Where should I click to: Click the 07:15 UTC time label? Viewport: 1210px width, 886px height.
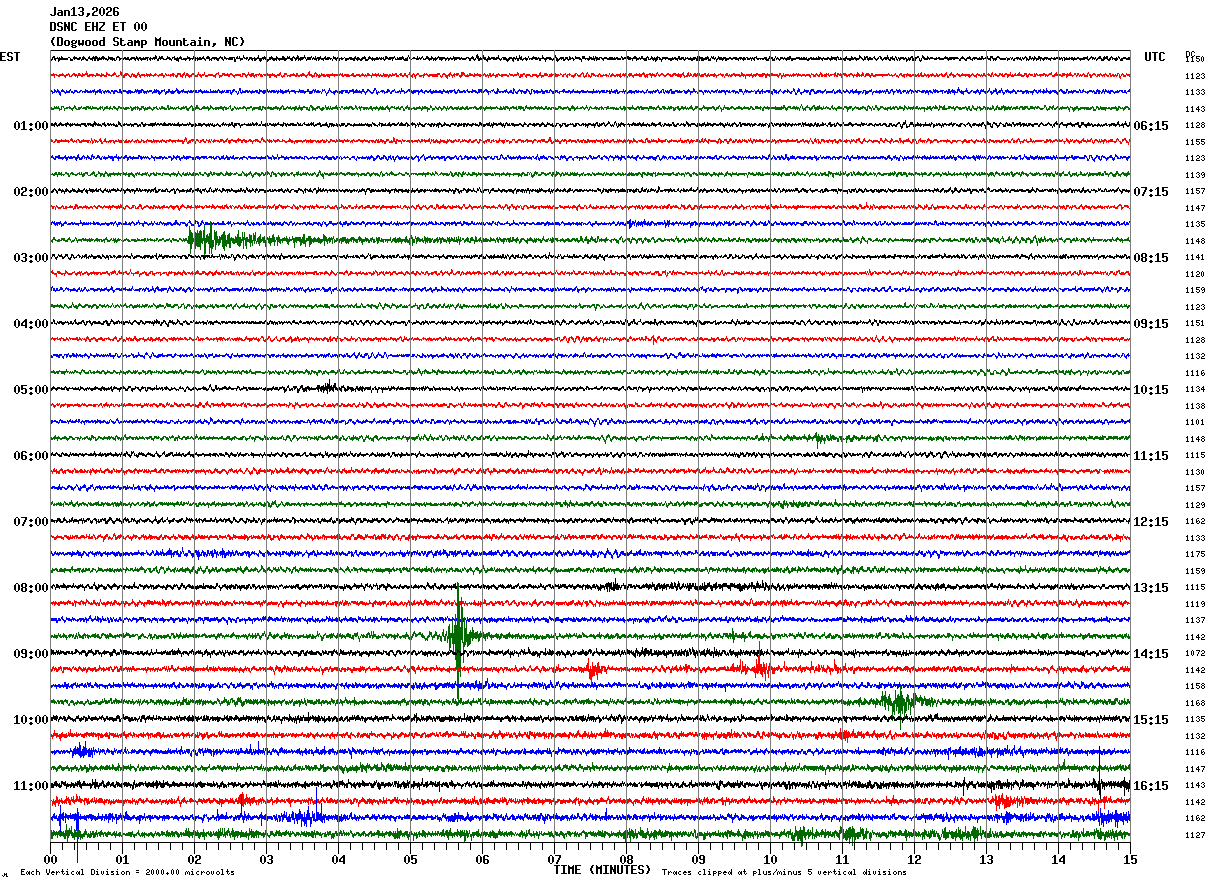pyautogui.click(x=1151, y=192)
